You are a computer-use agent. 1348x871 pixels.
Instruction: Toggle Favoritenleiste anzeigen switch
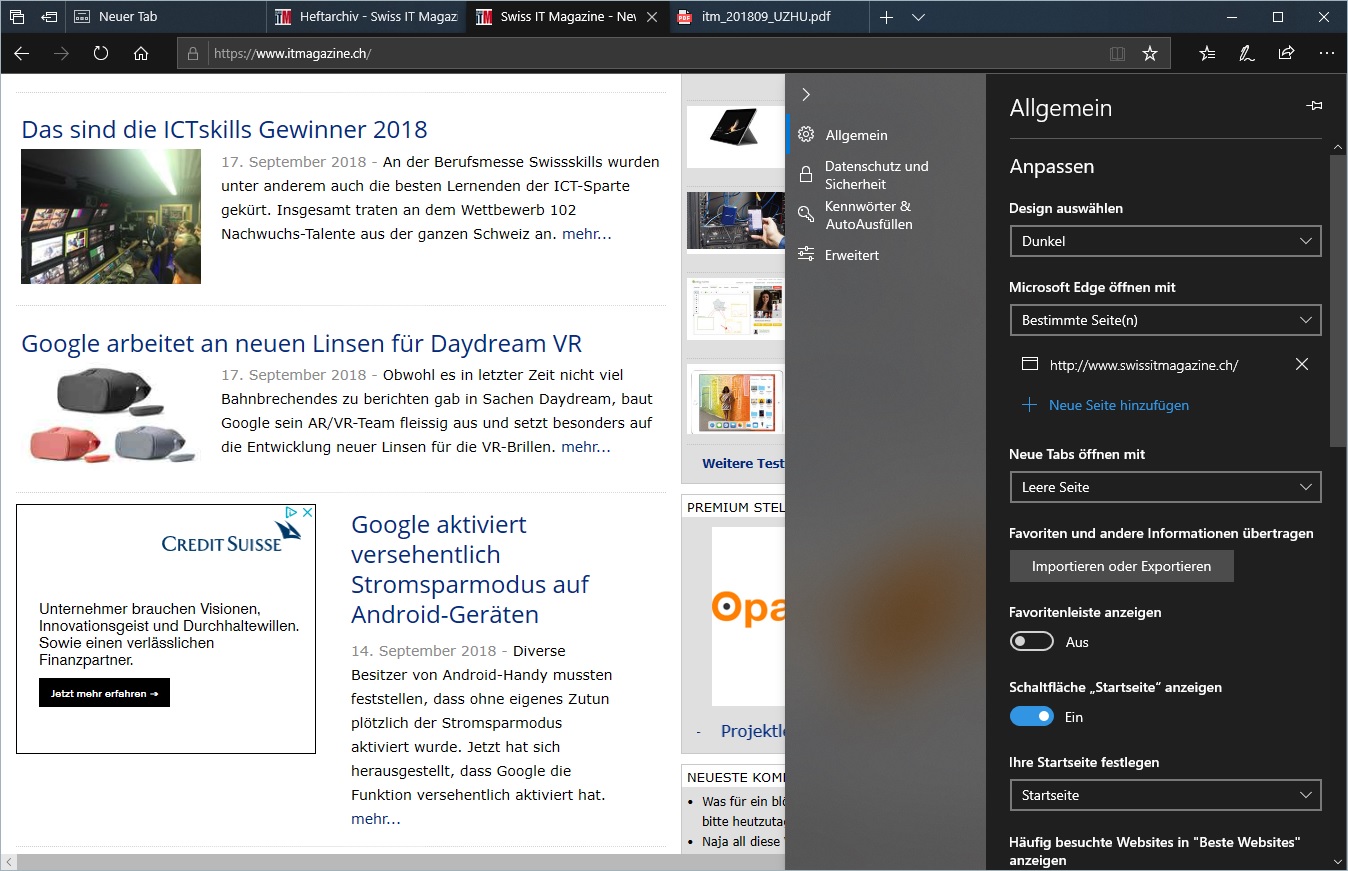click(1031, 641)
